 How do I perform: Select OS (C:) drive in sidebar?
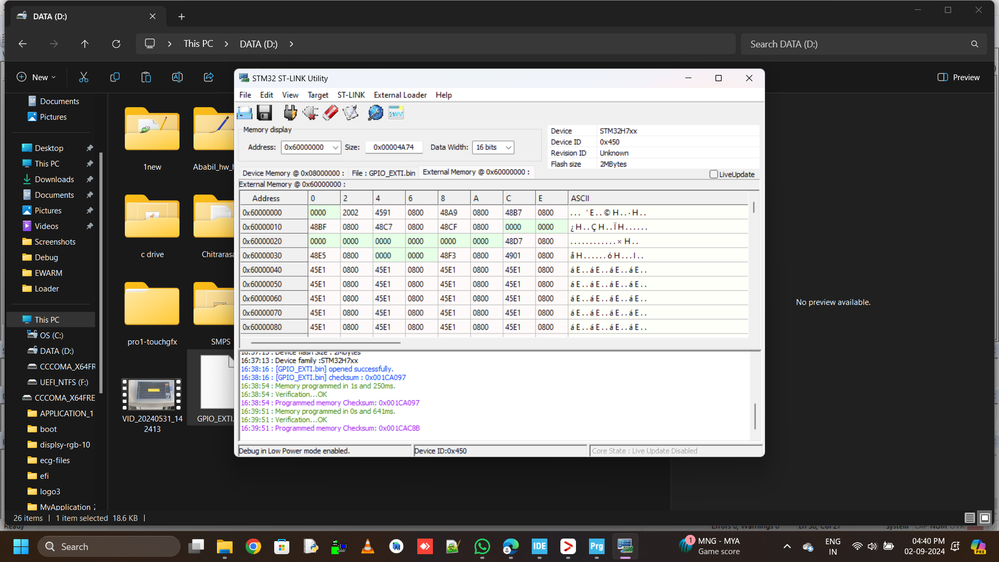pos(51,335)
